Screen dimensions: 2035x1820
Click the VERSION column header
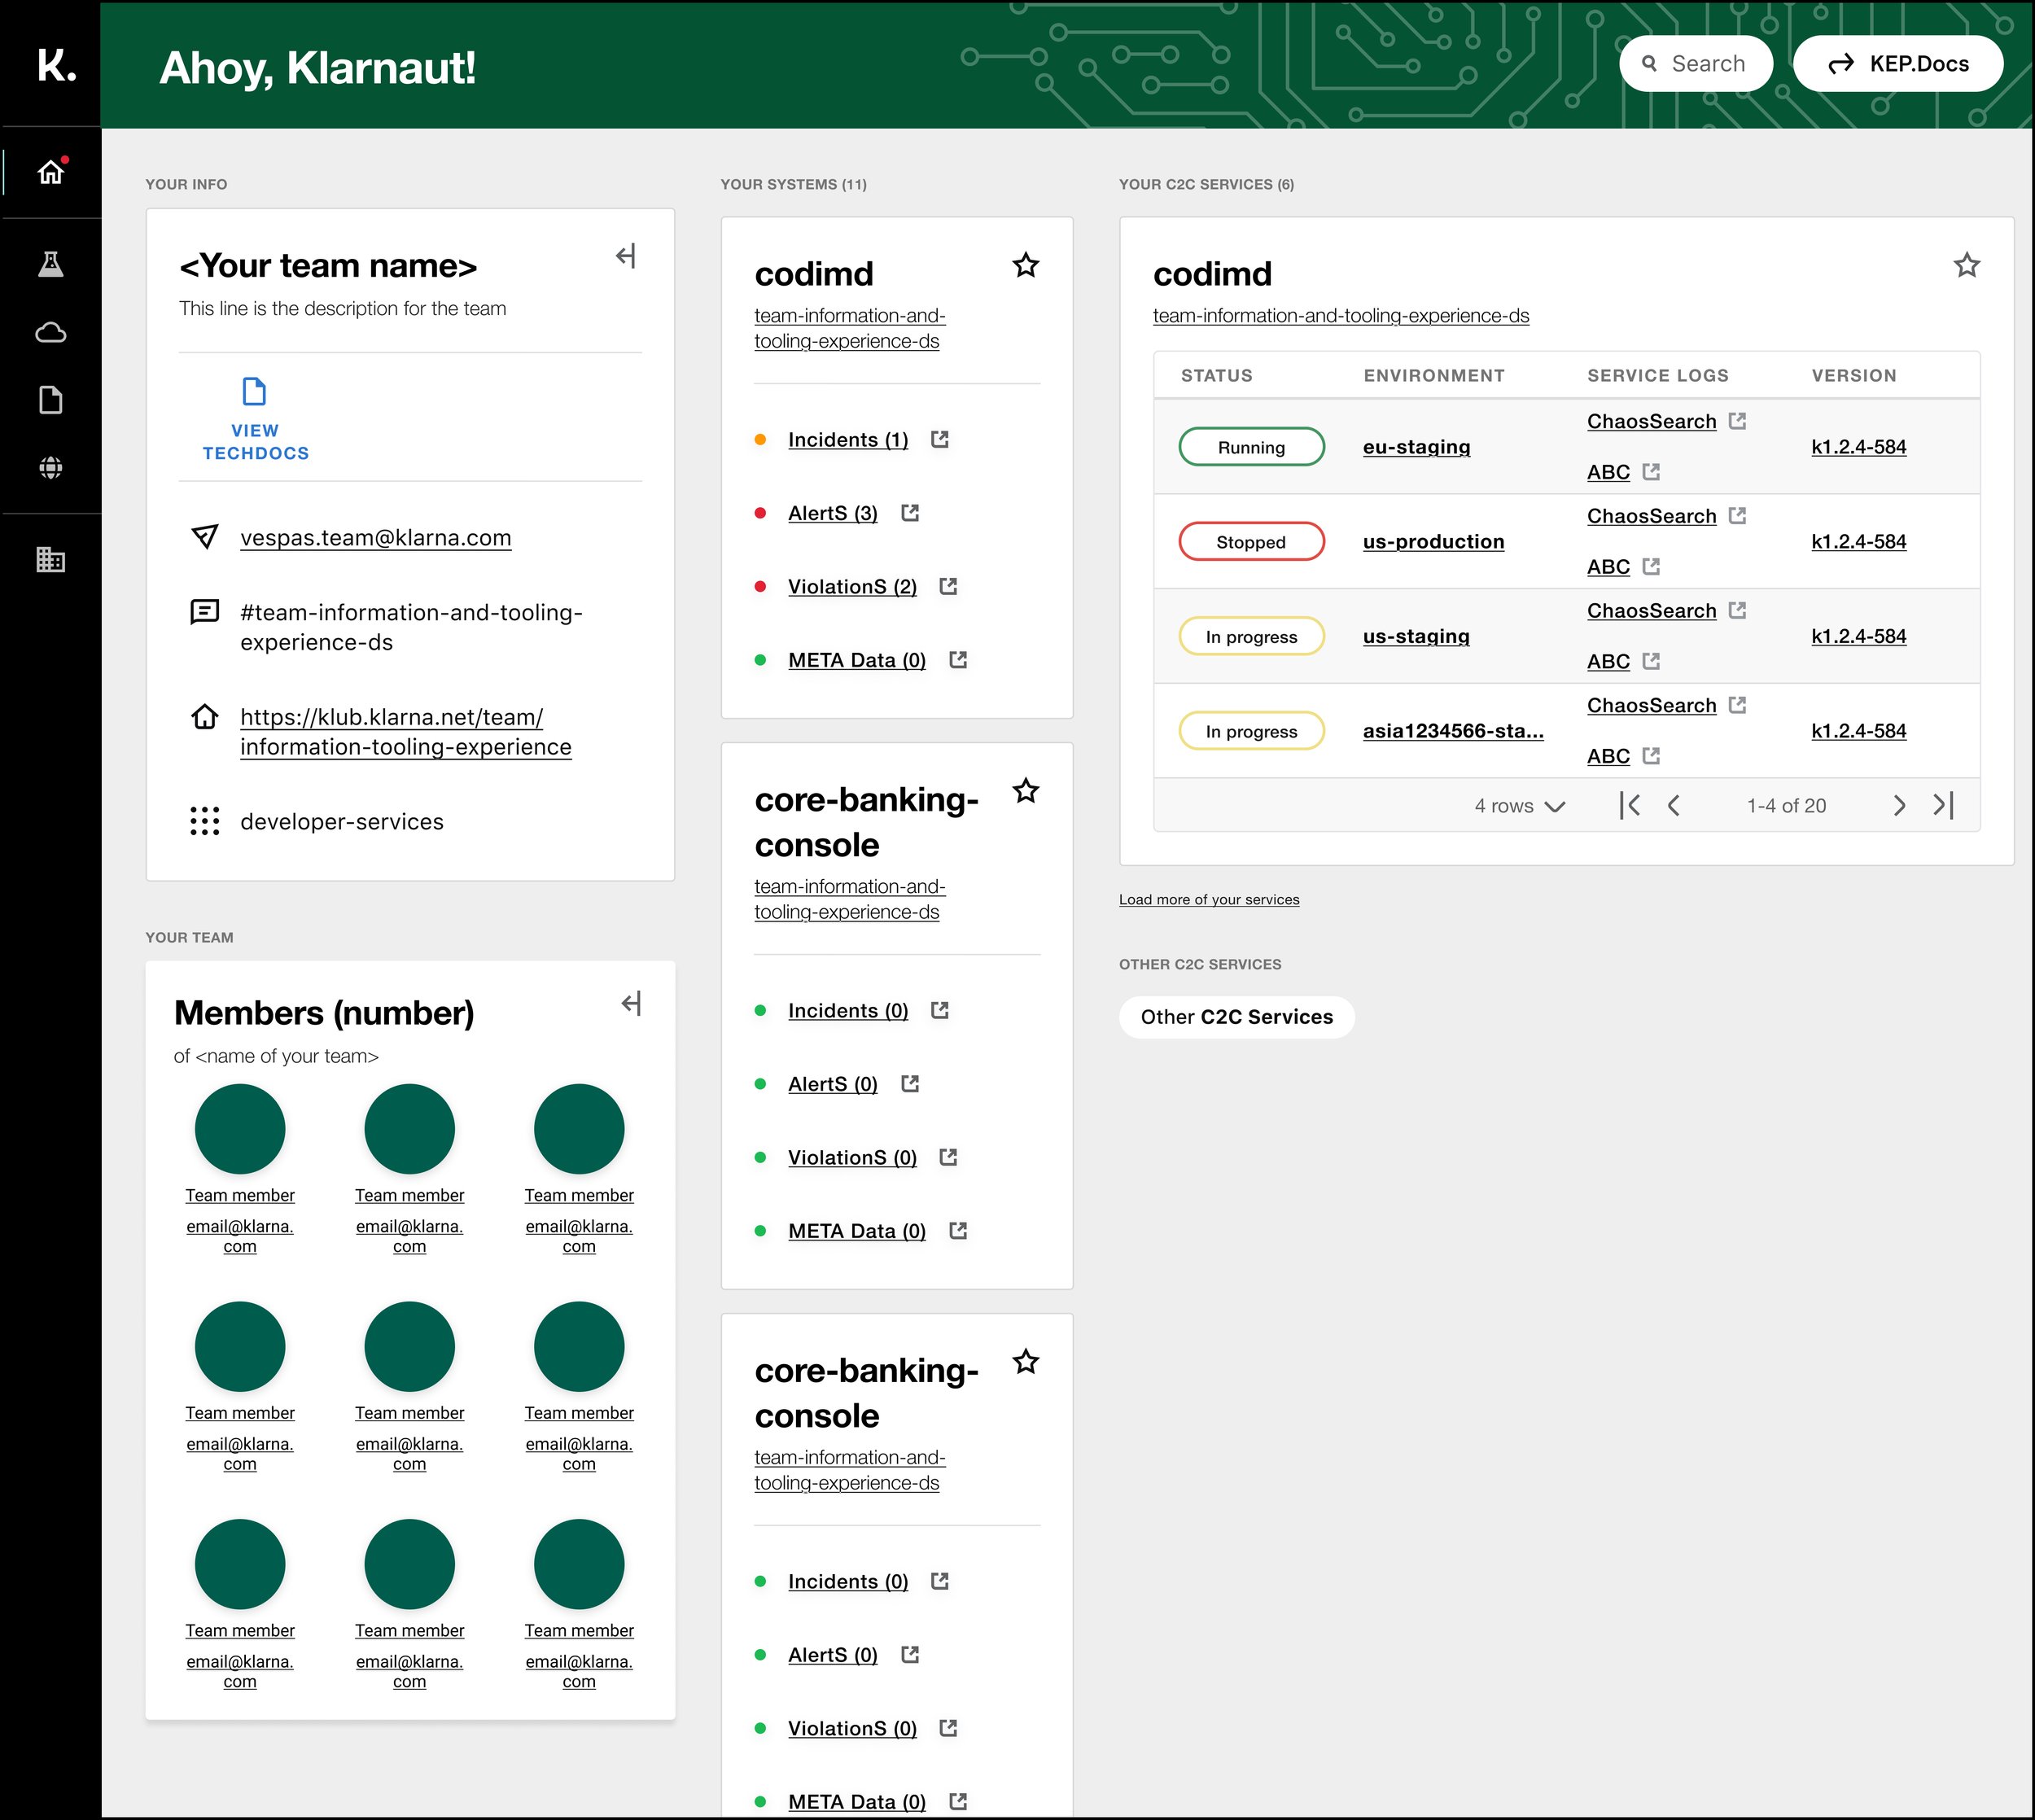coord(1854,376)
